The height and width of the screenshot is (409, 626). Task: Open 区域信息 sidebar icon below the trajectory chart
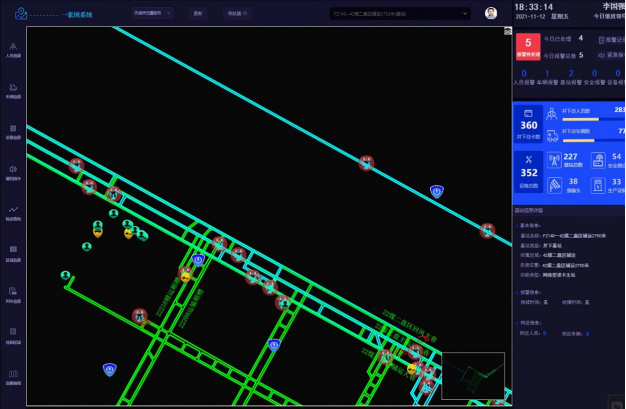click(x=13, y=250)
